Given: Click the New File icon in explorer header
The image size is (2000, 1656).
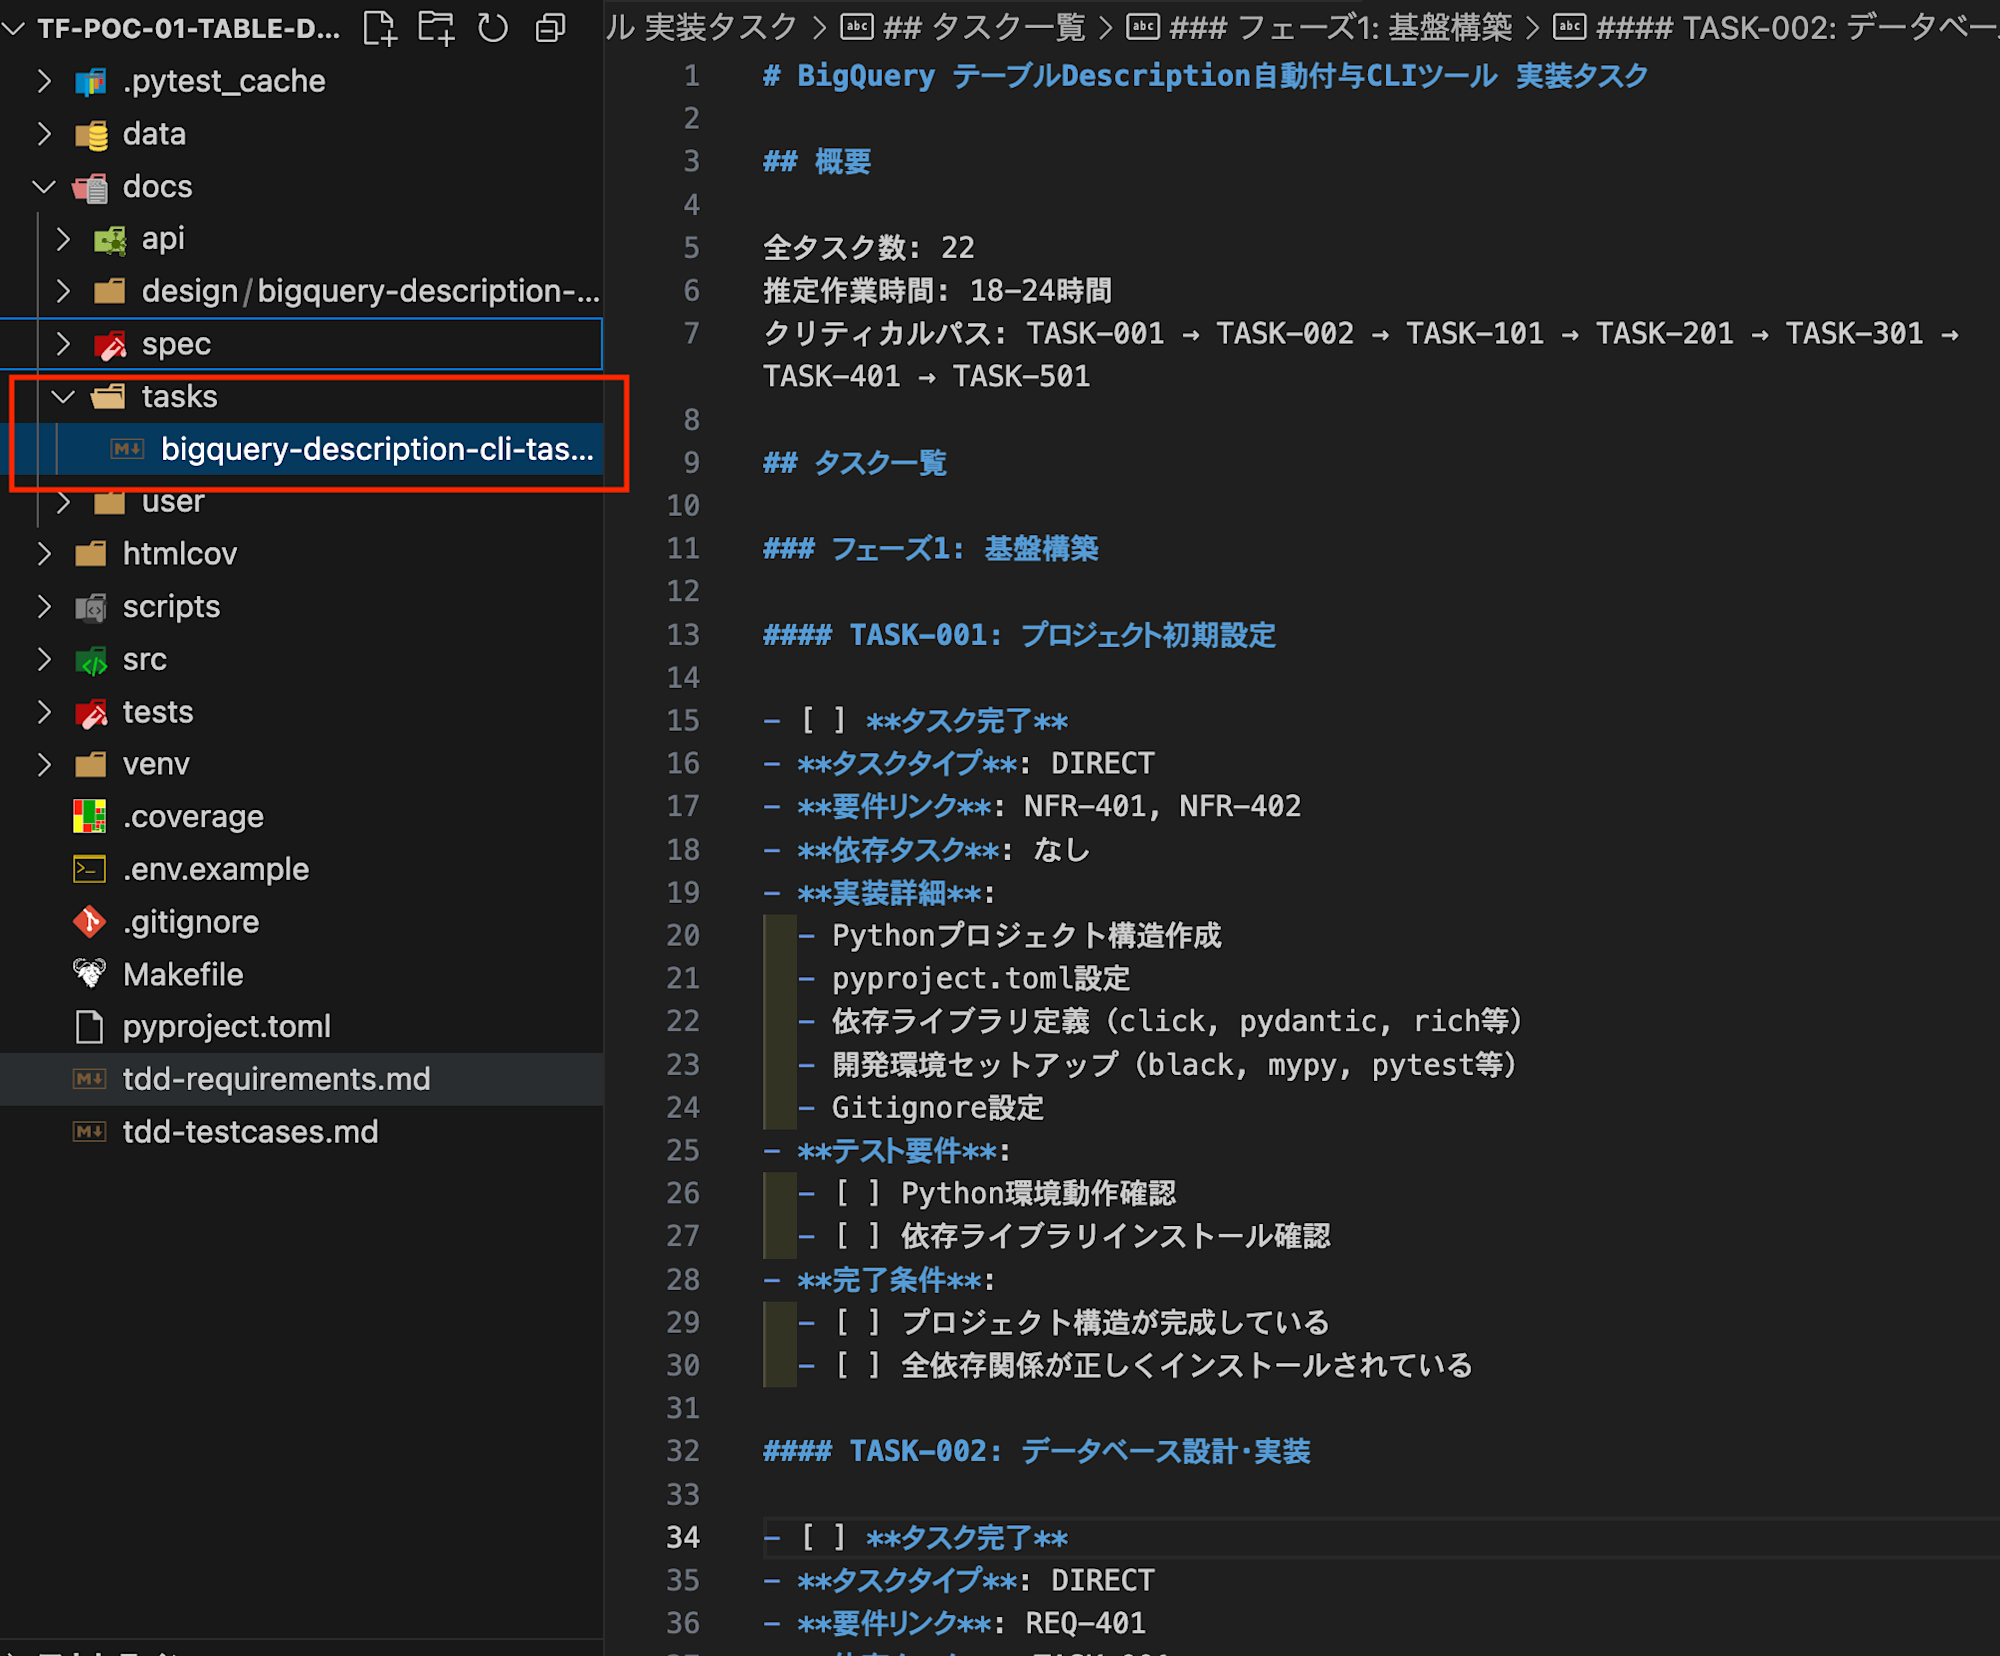Looking at the screenshot, I should click(379, 28).
